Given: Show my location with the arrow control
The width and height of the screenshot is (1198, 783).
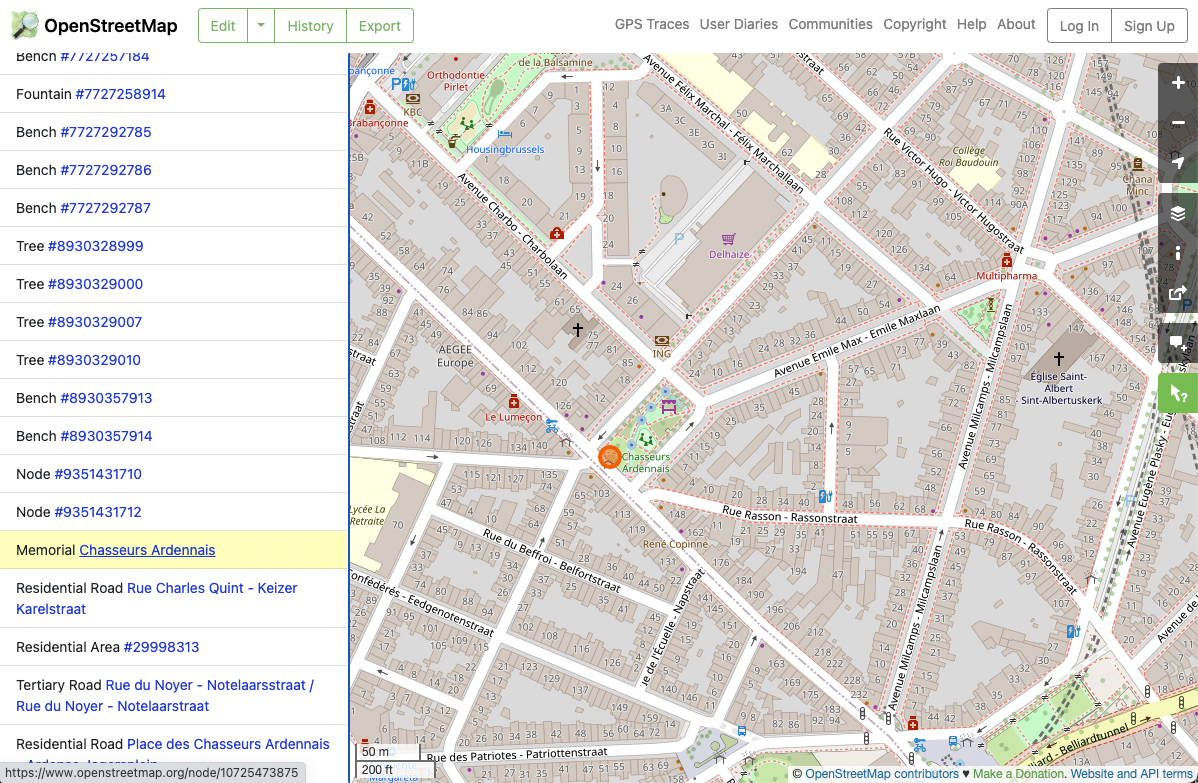Looking at the screenshot, I should (1178, 162).
